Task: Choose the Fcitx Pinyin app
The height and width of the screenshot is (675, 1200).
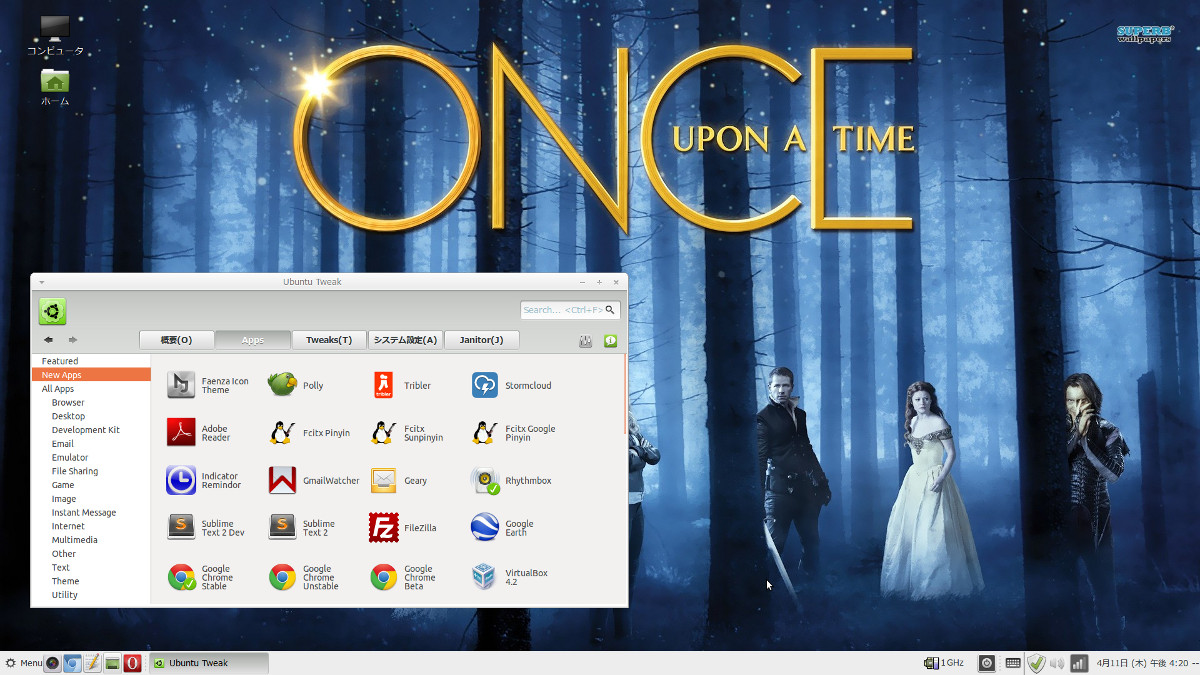Action: pyautogui.click(x=310, y=433)
